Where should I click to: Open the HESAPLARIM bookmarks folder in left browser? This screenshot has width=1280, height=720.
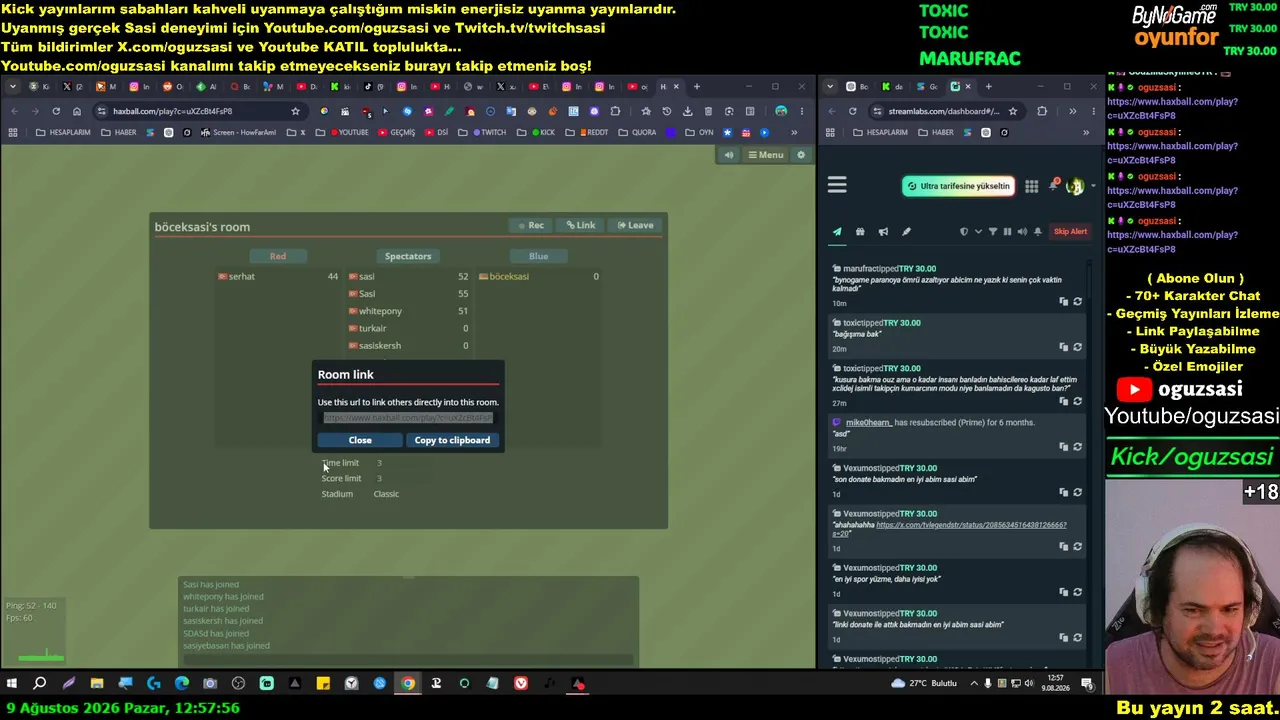[63, 132]
